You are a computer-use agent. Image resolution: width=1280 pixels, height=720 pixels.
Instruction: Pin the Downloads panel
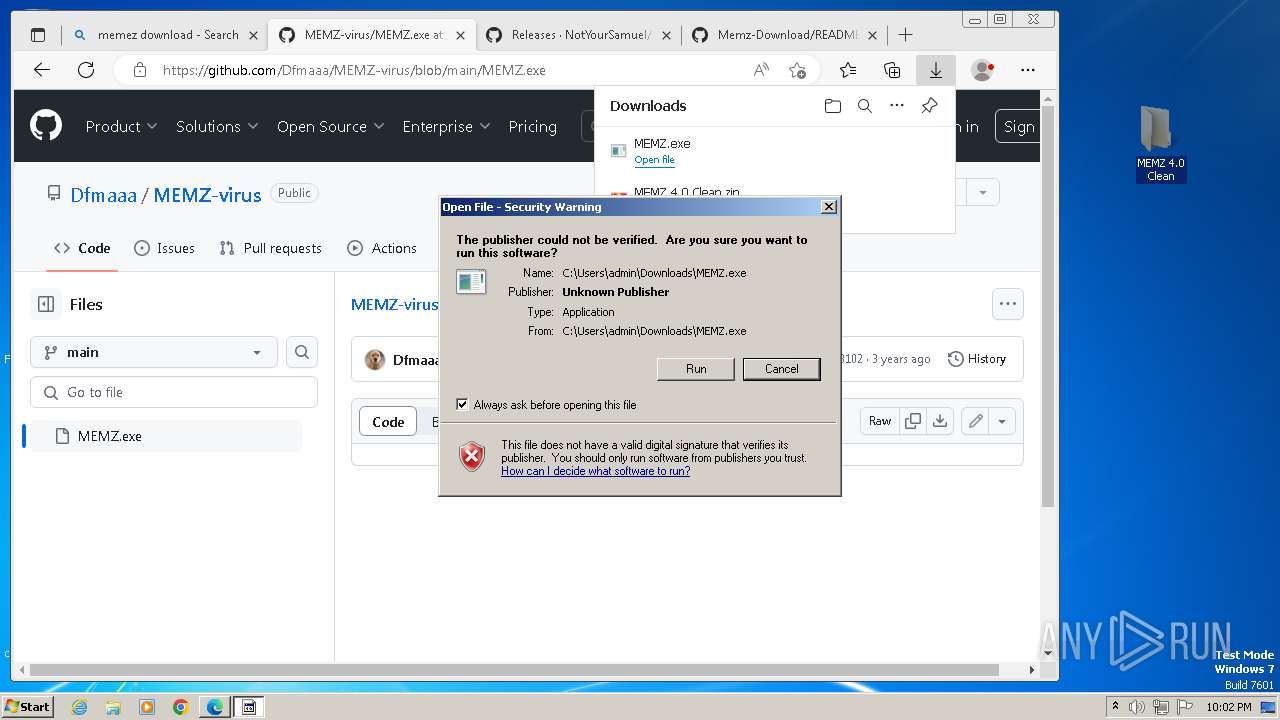tap(929, 106)
